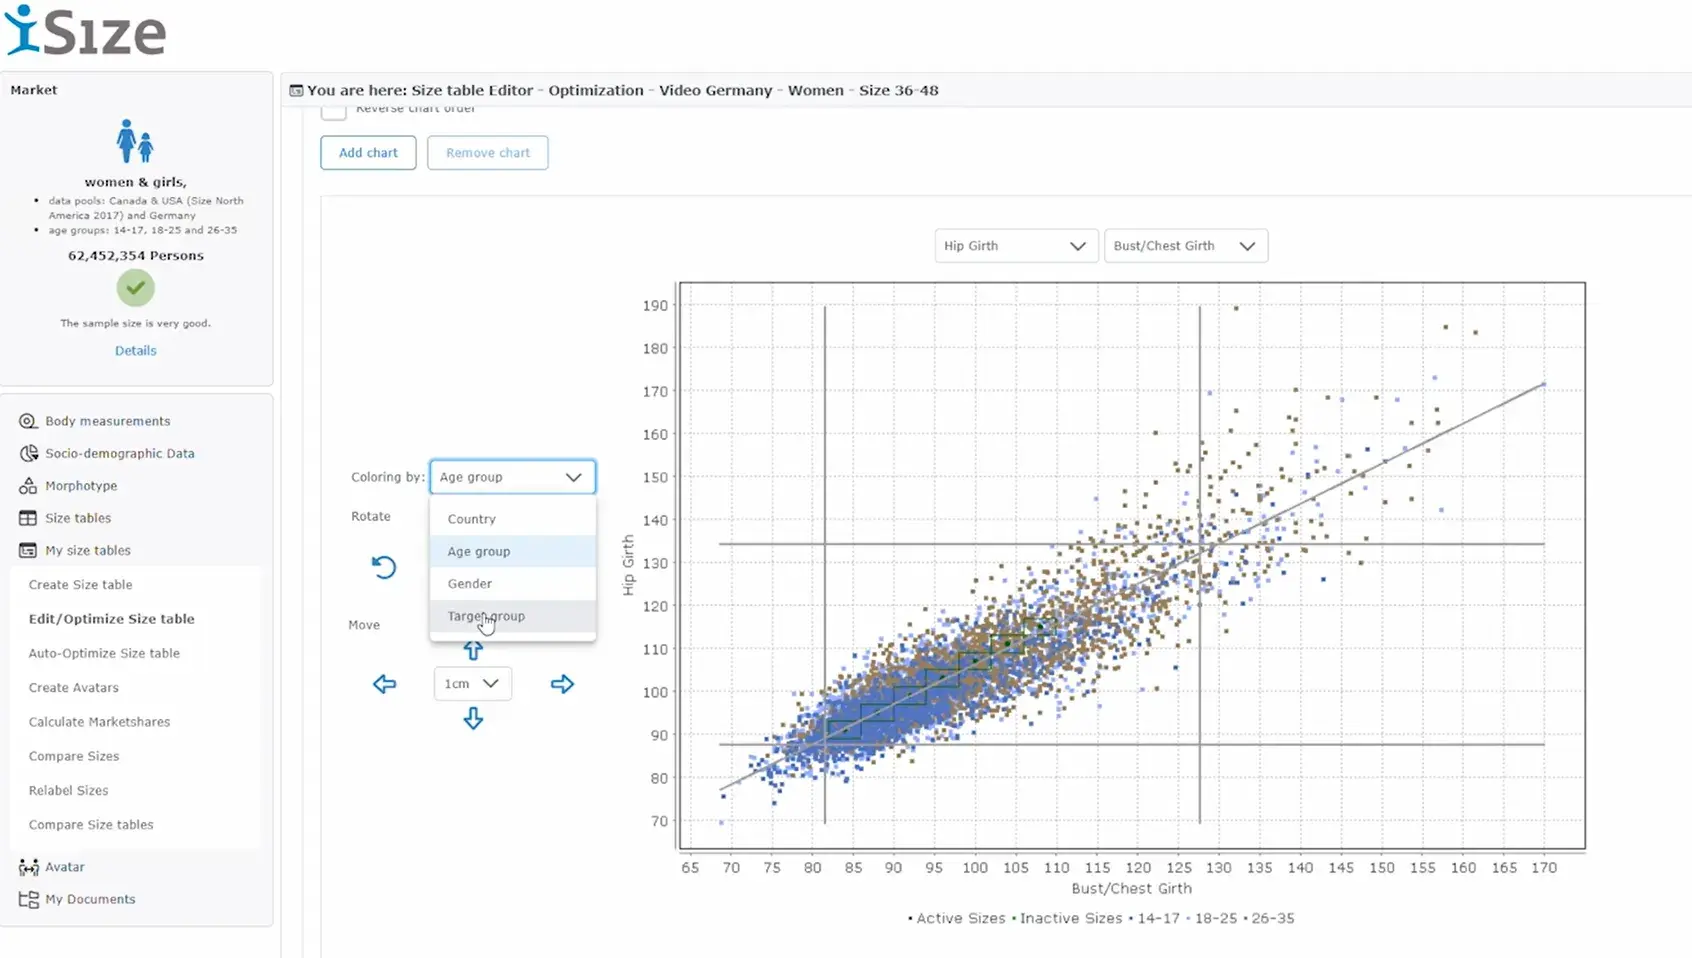Click the green sample size checkmark icon
The width and height of the screenshot is (1692, 958).
coord(135,288)
